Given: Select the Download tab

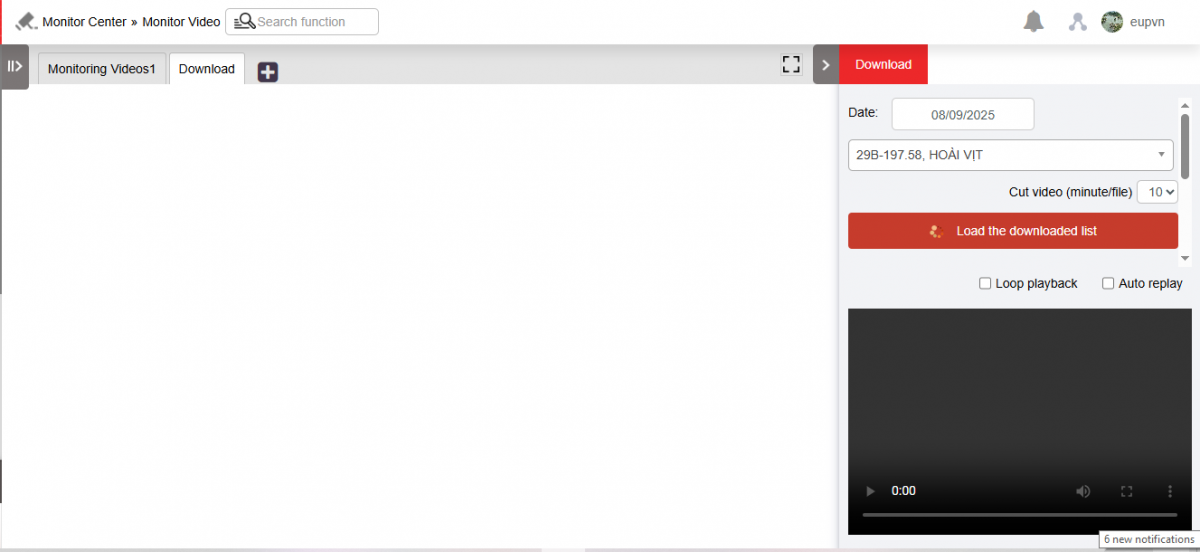Looking at the screenshot, I should [207, 69].
